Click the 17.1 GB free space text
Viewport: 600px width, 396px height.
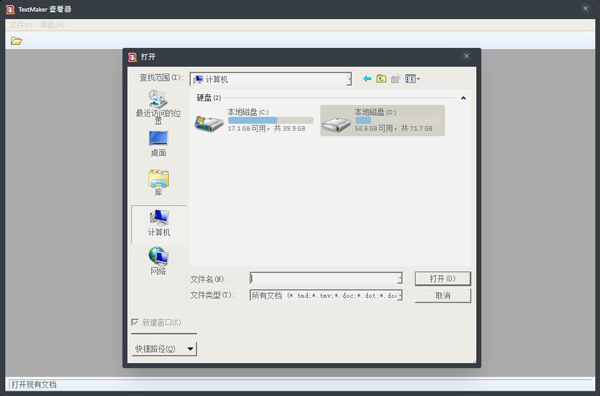tap(266, 129)
